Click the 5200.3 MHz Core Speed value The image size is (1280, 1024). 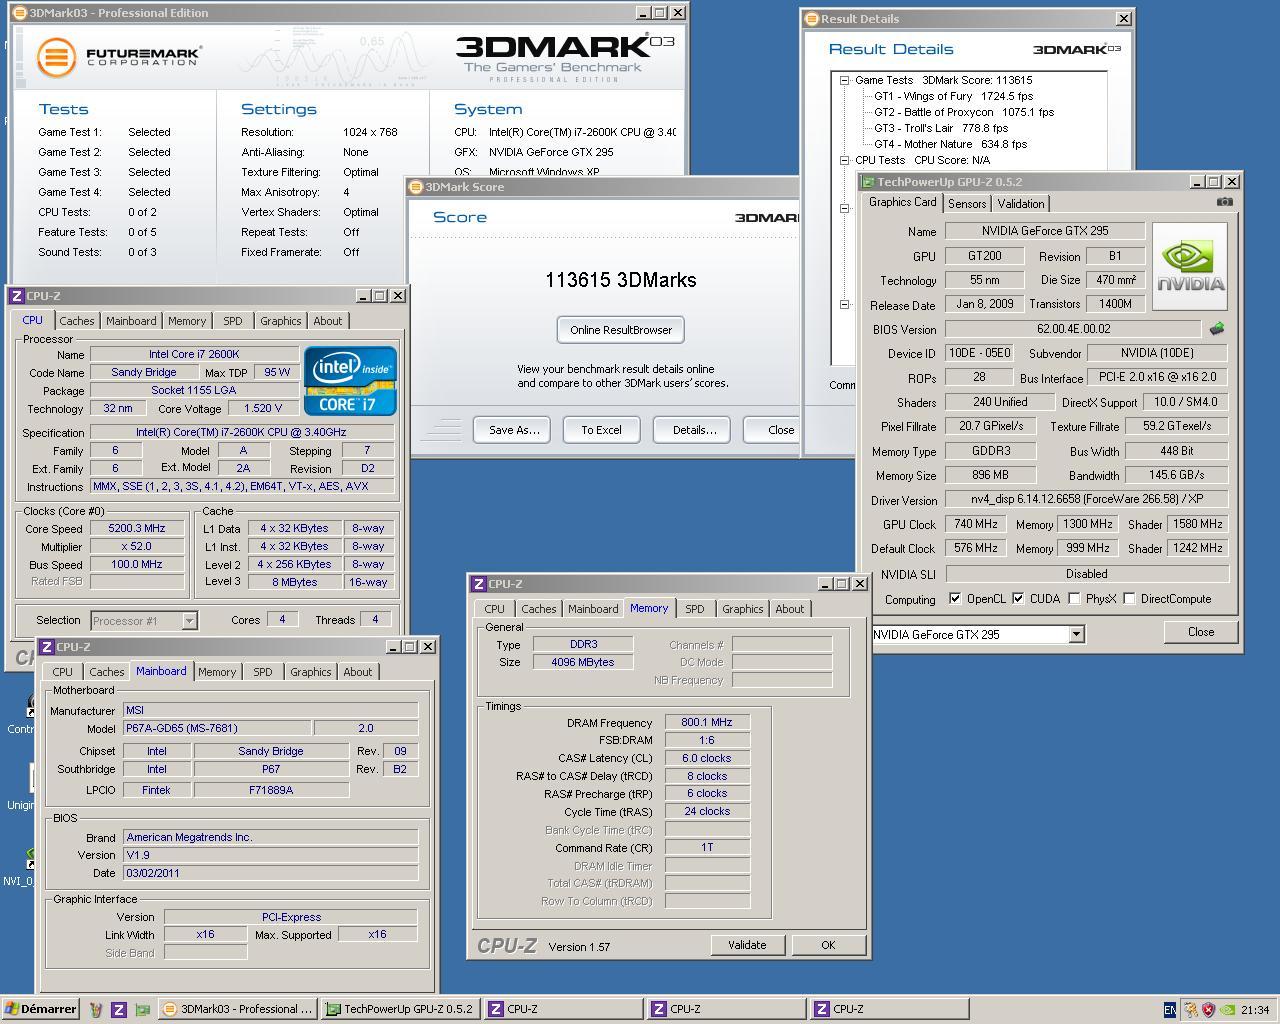(x=137, y=528)
